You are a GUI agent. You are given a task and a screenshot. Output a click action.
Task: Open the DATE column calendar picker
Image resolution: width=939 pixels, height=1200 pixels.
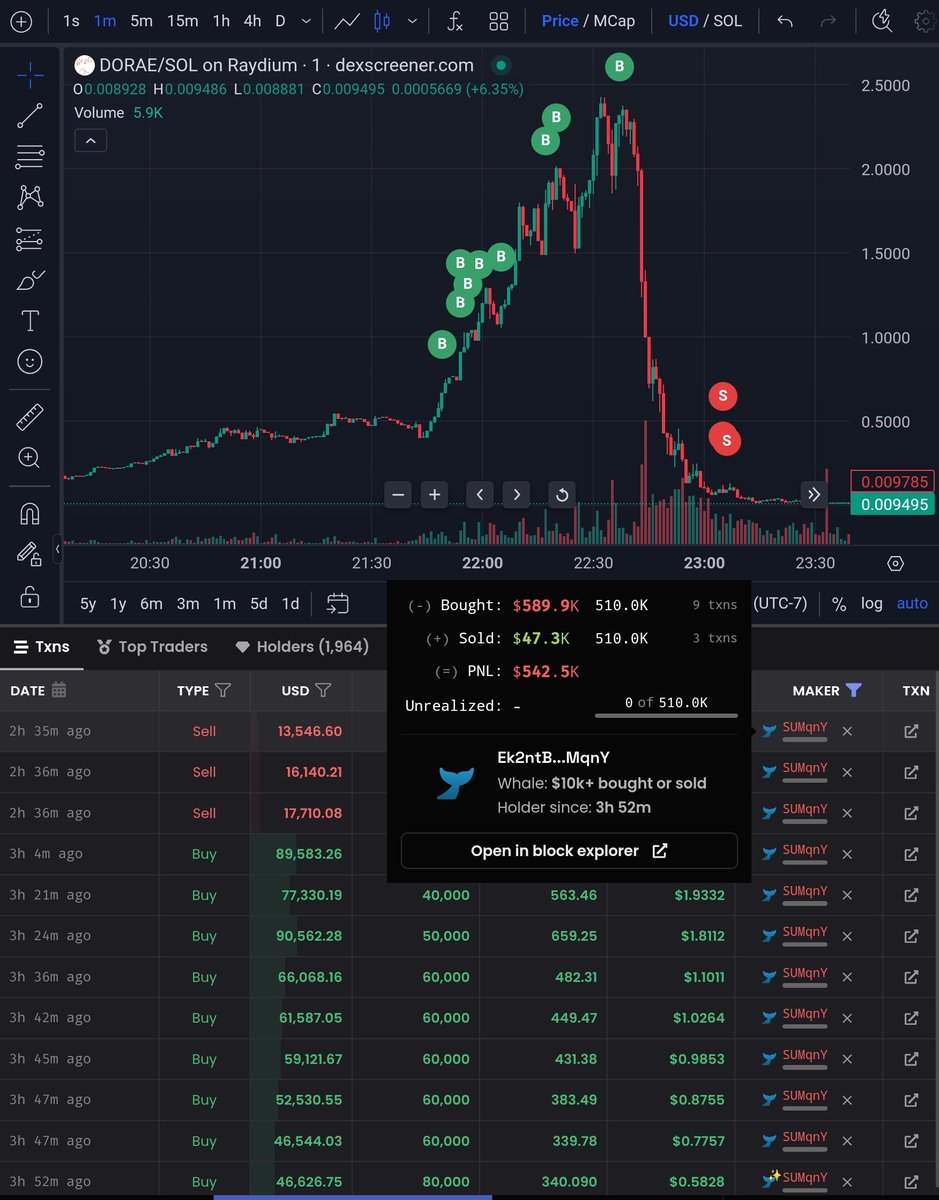59,690
